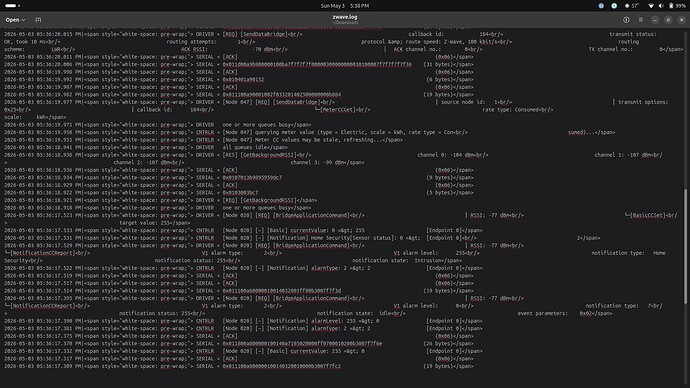Click 'scale: kWh' log text
The image size is (690, 388).
[x=26, y=117]
